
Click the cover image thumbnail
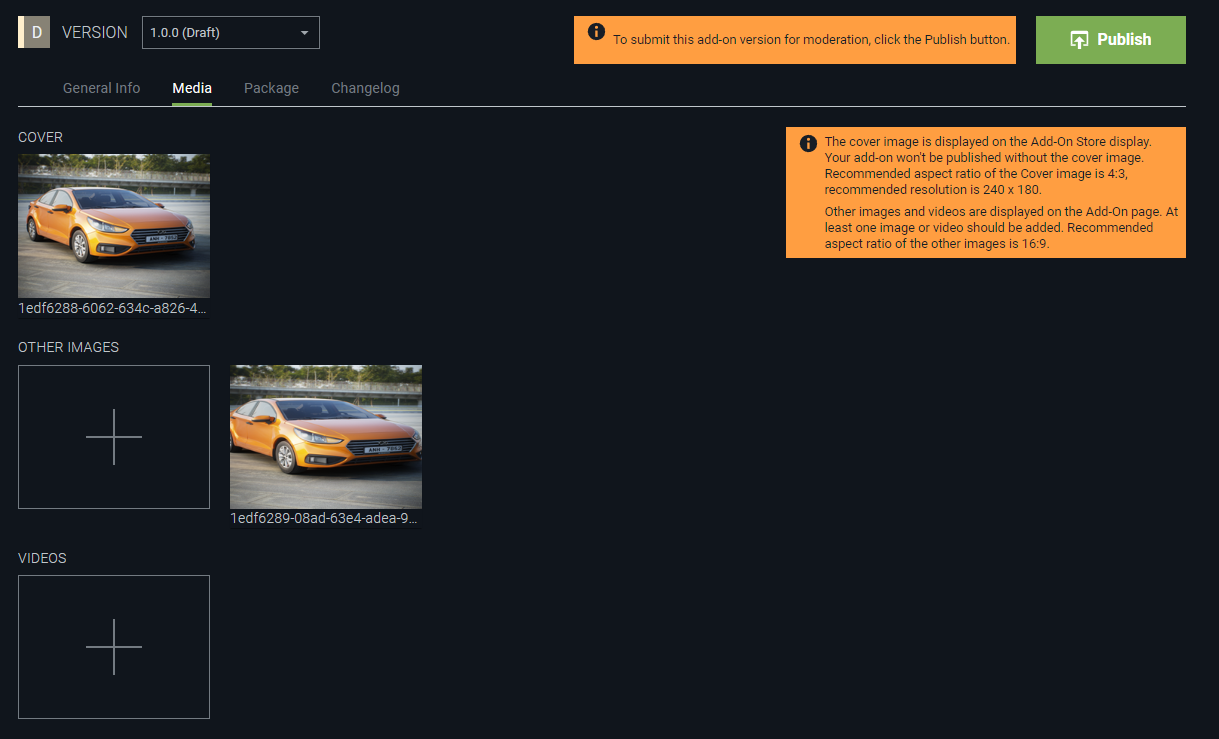114,226
